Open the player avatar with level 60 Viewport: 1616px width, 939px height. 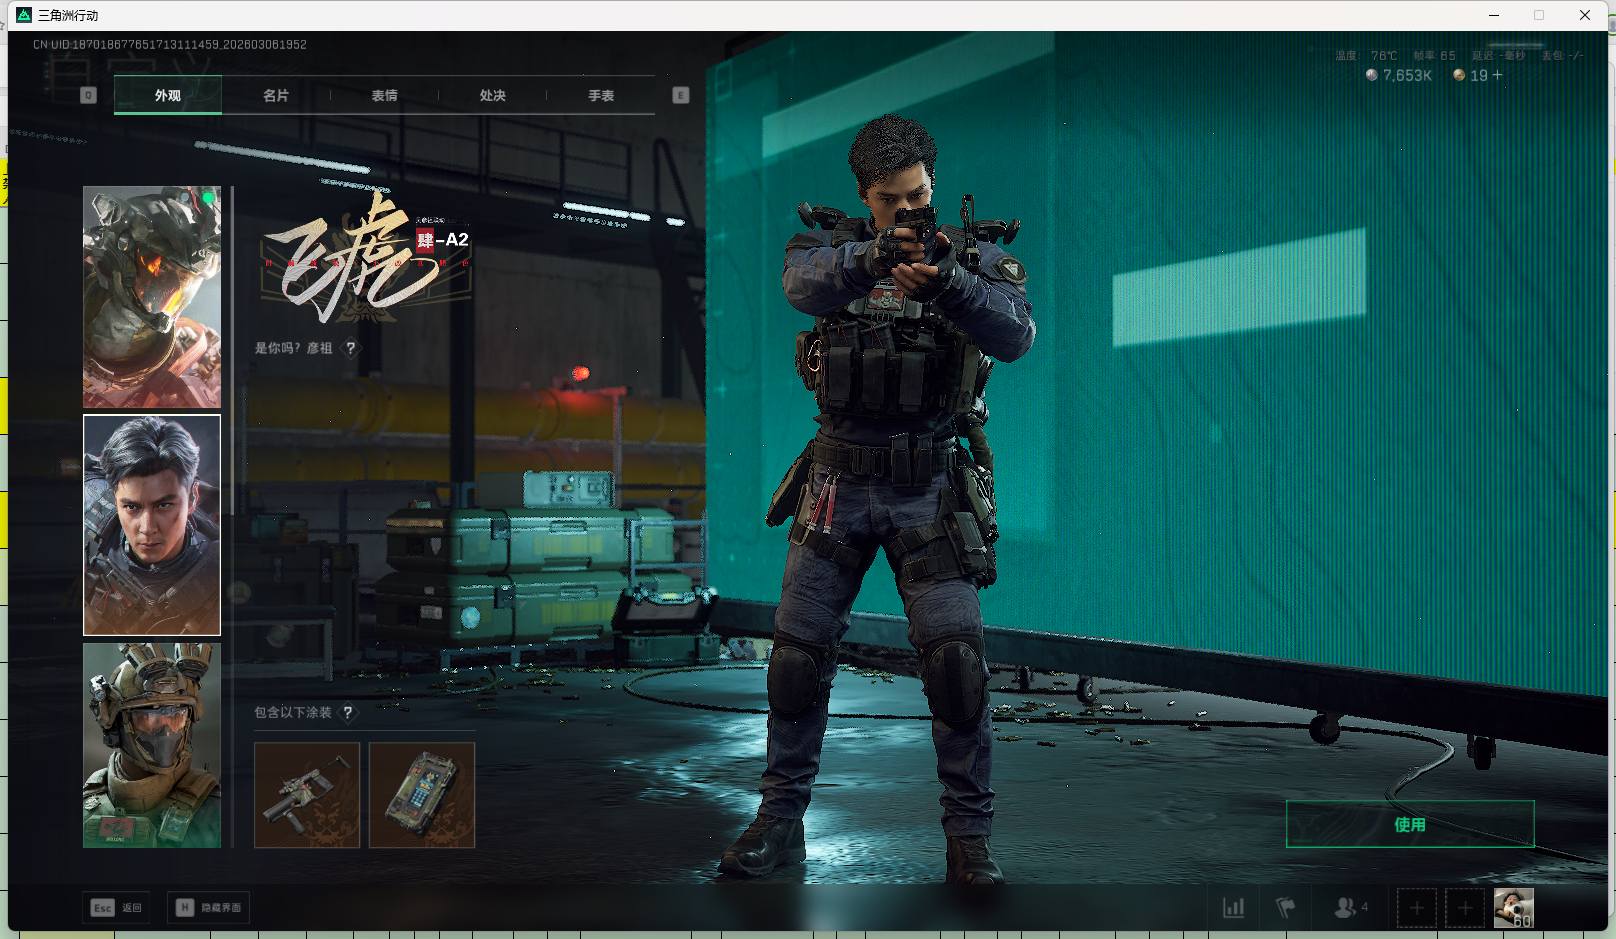click(x=1514, y=908)
